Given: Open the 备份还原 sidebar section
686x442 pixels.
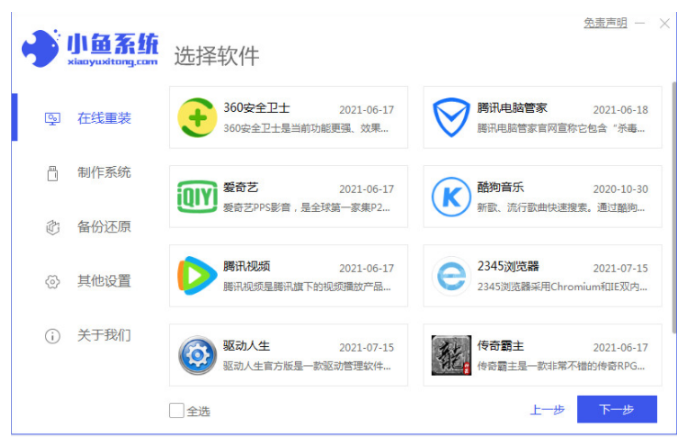Looking at the screenshot, I should point(104,226).
